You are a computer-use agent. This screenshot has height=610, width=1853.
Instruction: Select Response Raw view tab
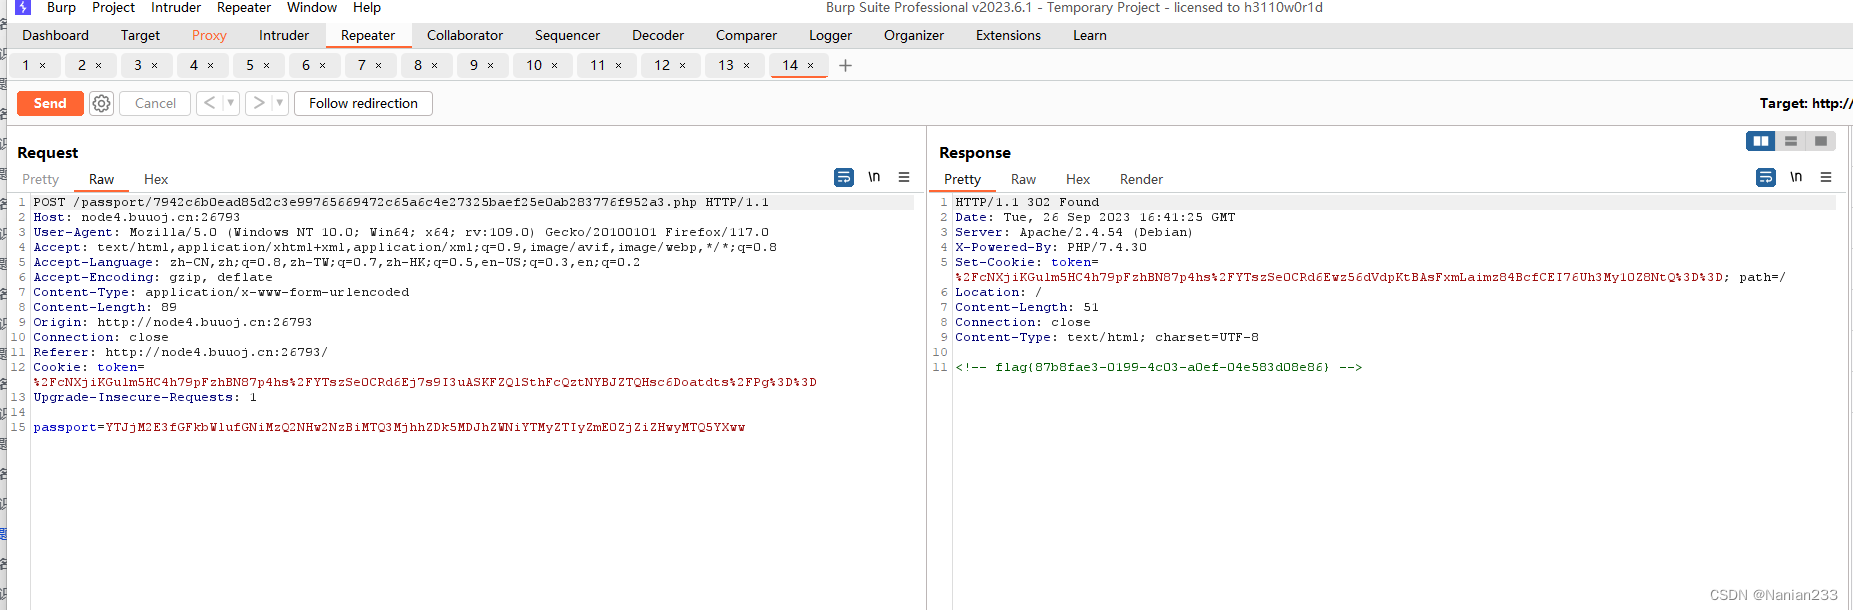tap(1023, 179)
